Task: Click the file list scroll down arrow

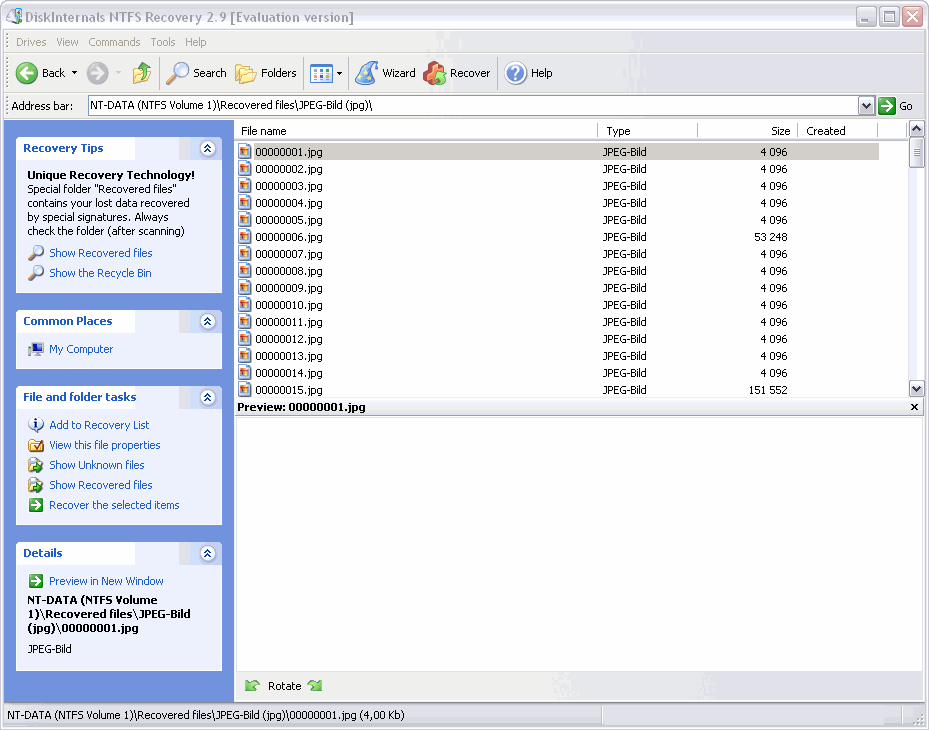Action: (x=917, y=389)
